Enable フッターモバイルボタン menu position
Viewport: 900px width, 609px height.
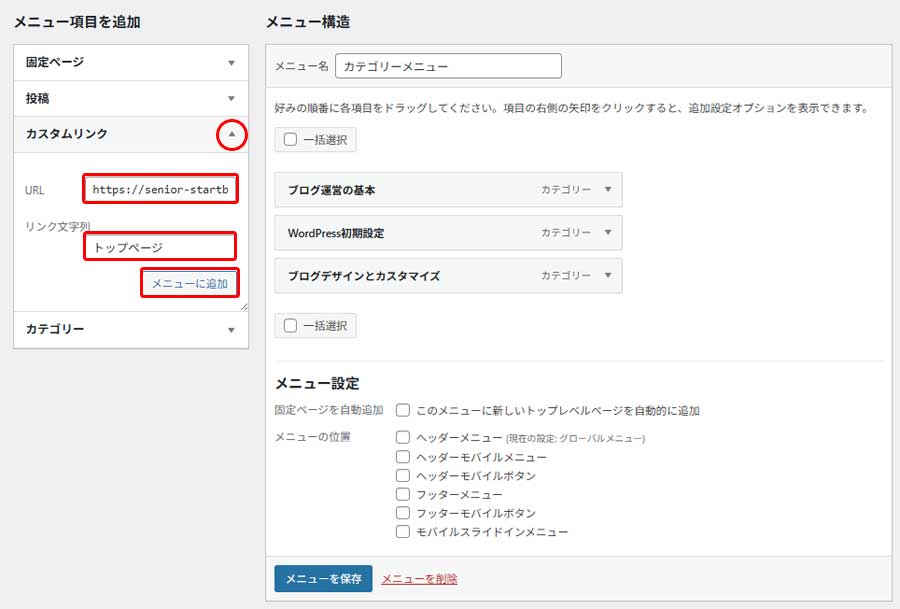tap(403, 513)
